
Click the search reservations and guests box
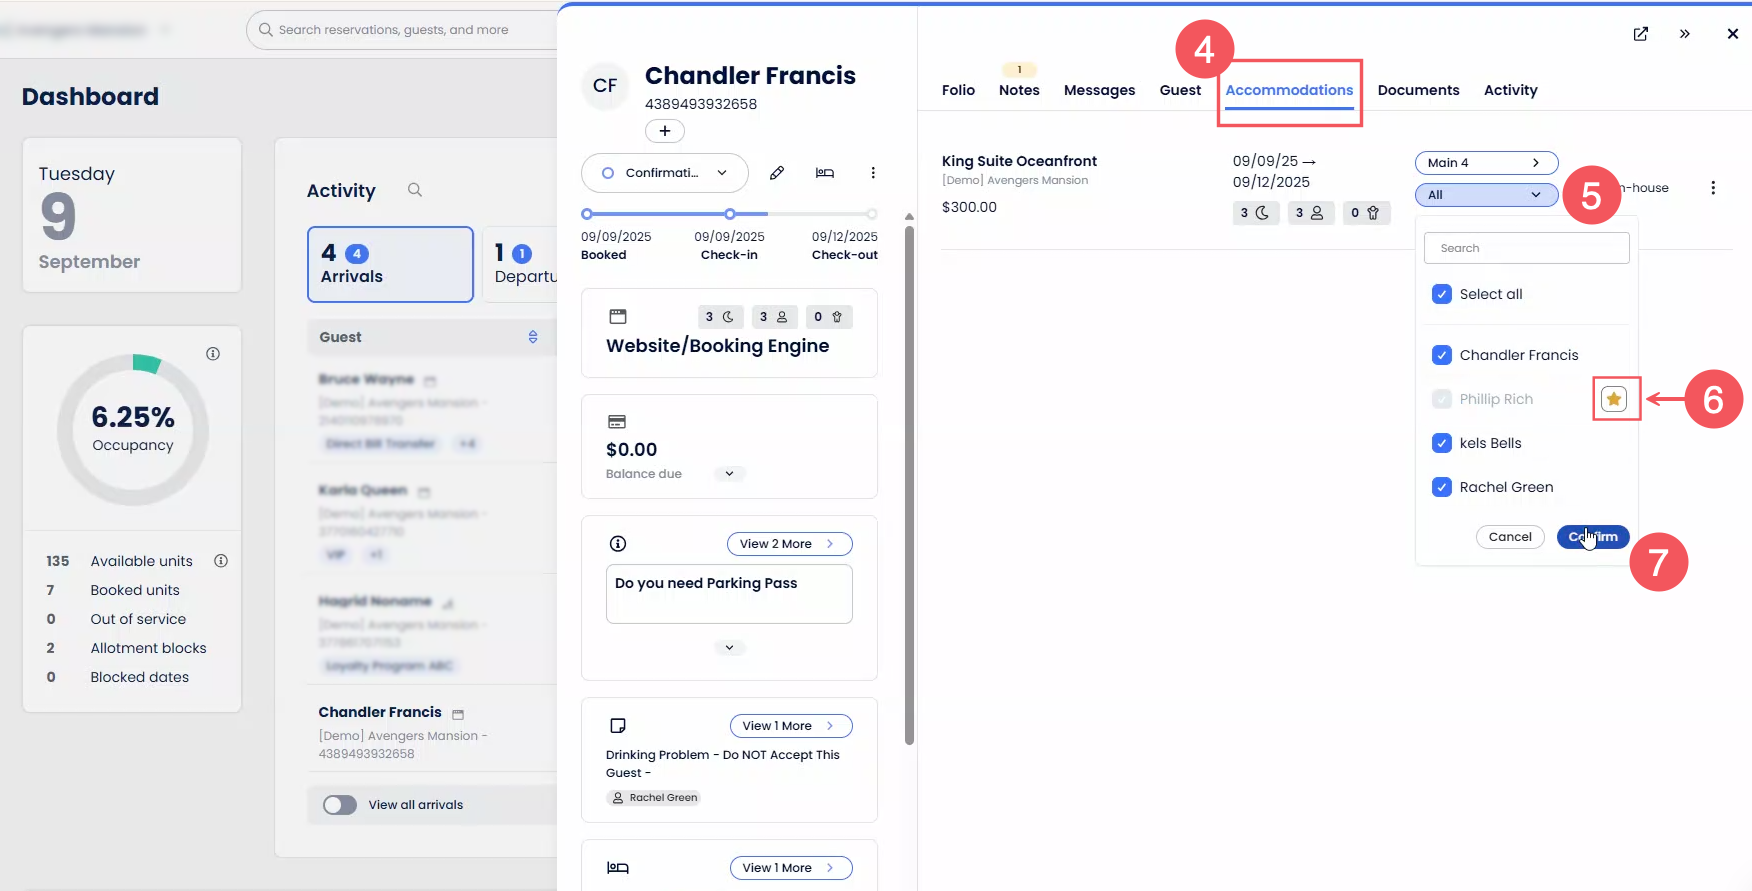click(402, 30)
